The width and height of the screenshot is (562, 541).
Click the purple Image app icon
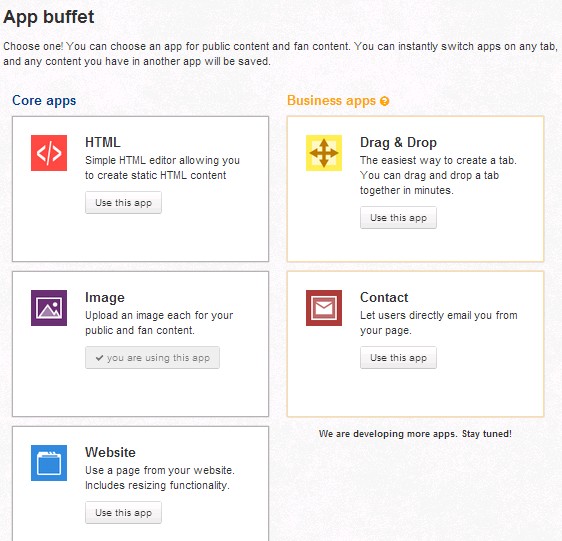click(x=49, y=308)
